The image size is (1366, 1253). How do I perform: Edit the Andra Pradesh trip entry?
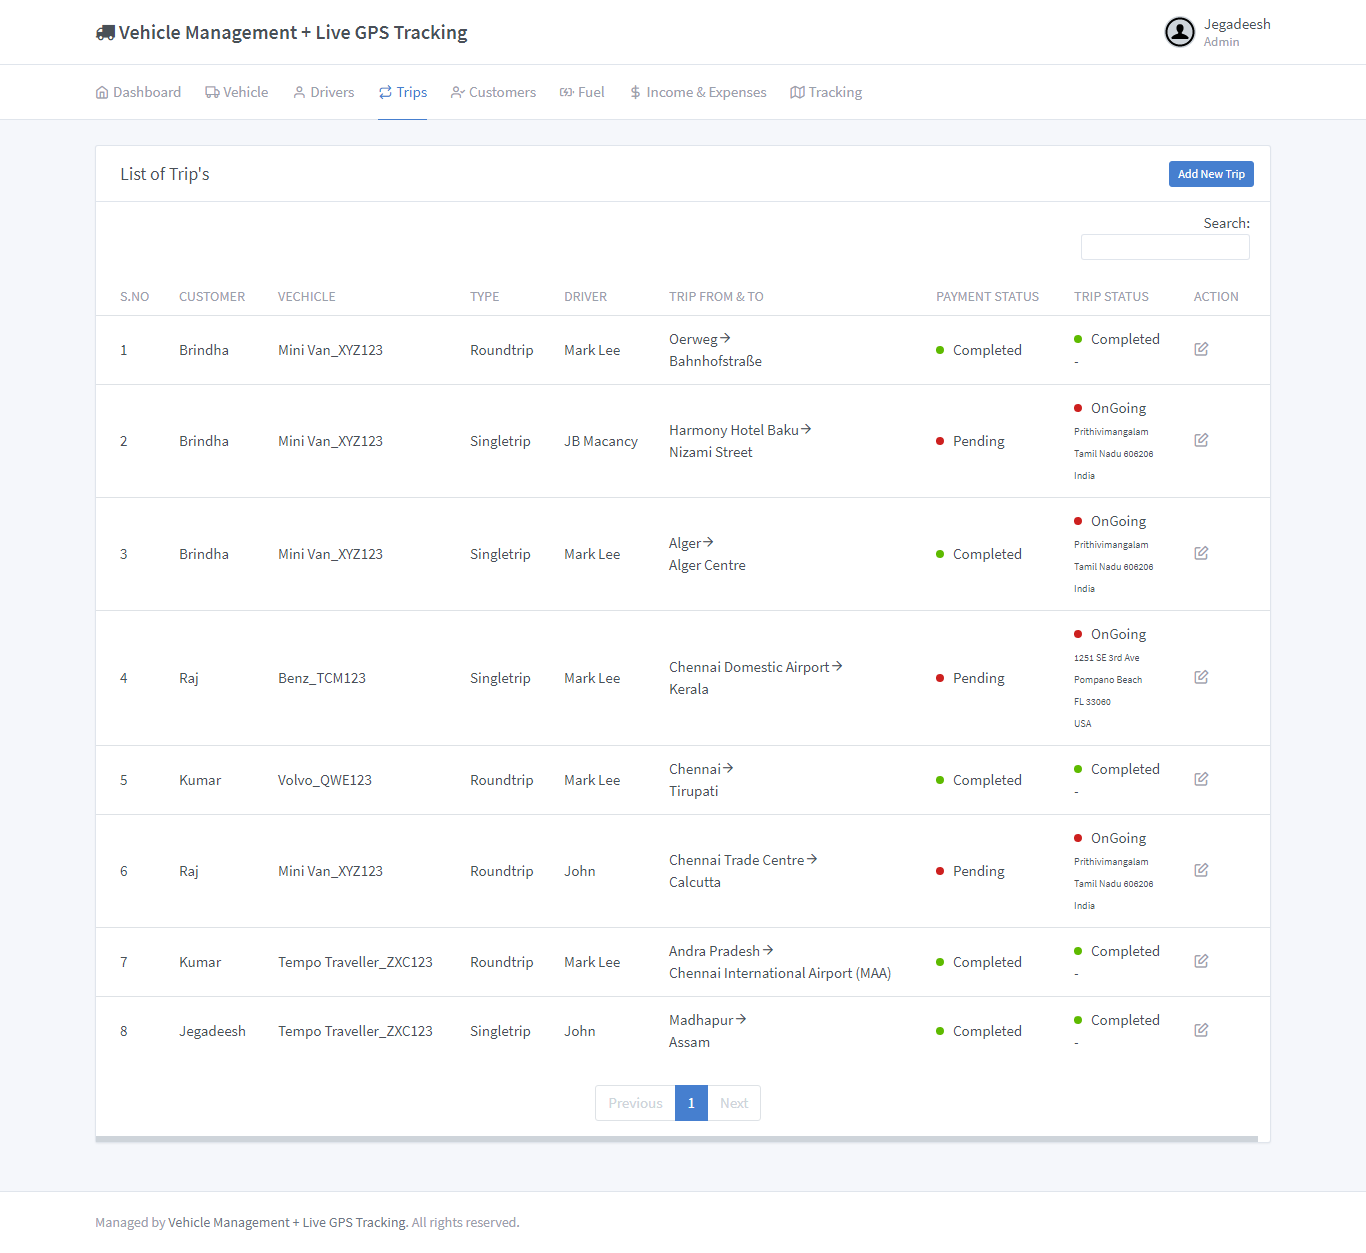1201,961
